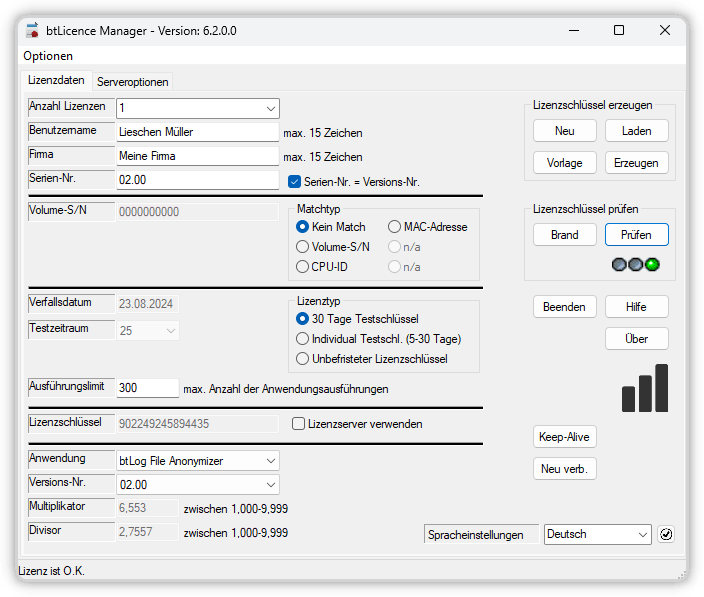Click into the Benutzername text field
This screenshot has width=704, height=597.
[x=196, y=131]
